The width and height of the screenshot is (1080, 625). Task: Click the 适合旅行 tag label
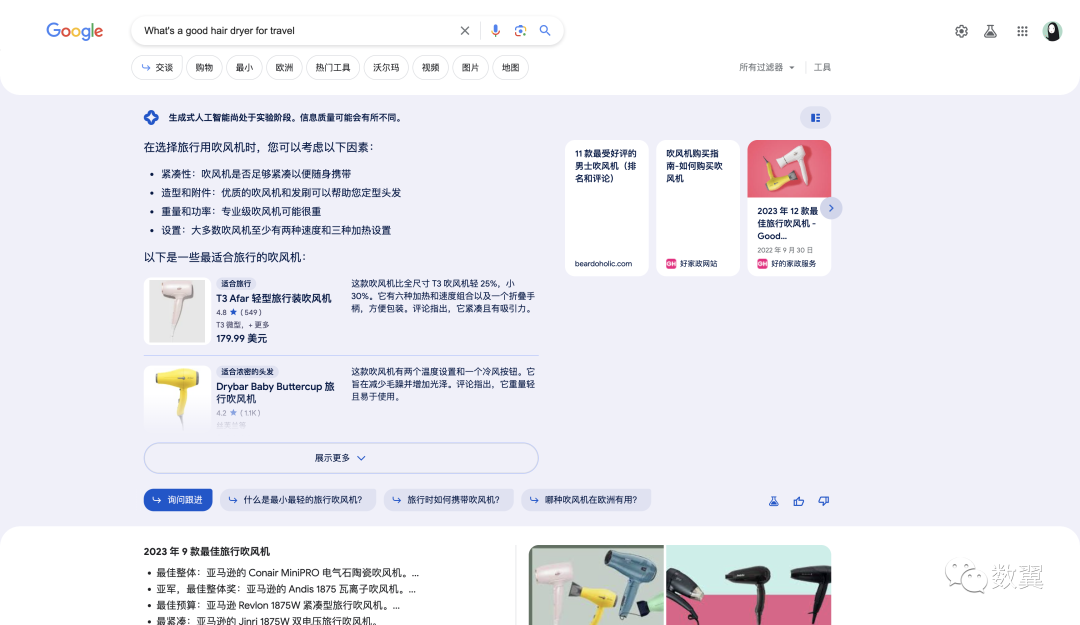click(236, 283)
